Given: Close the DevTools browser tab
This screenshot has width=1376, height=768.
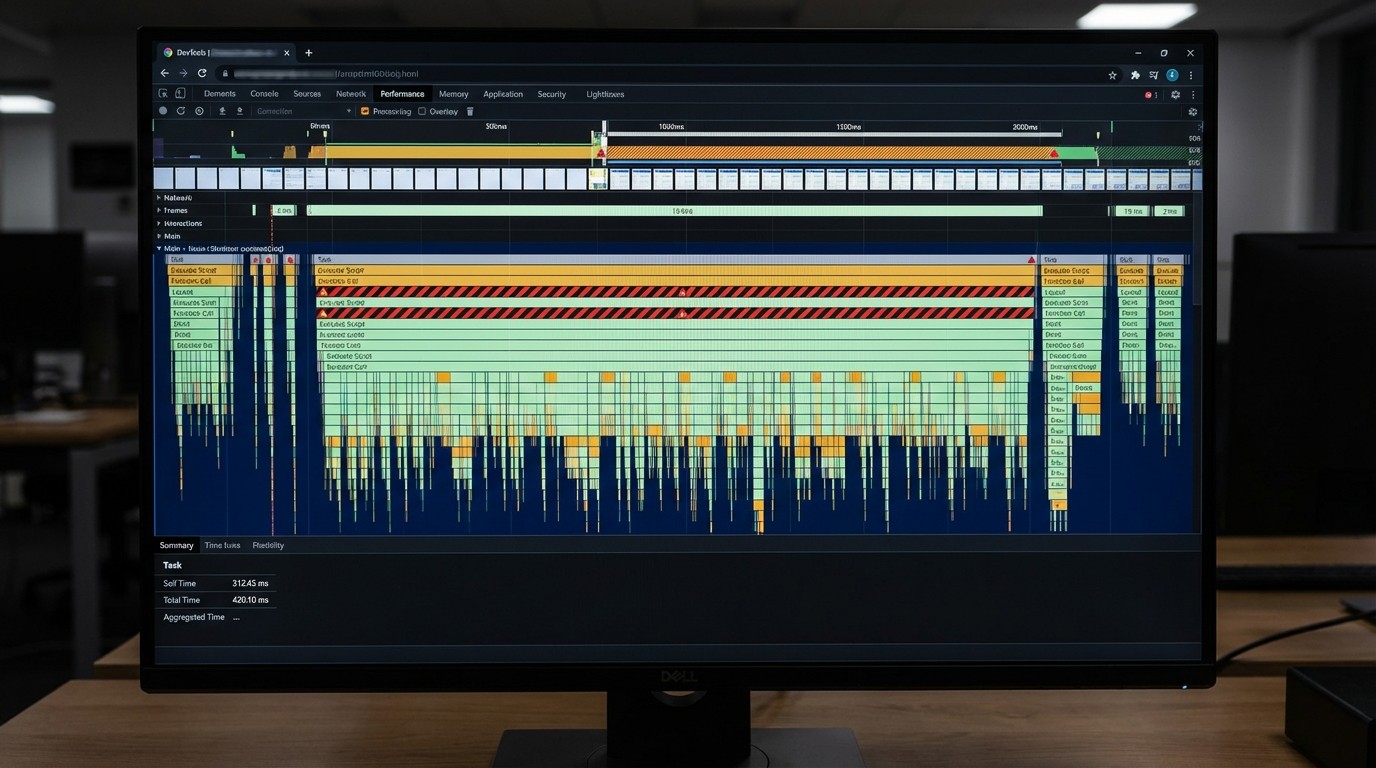Looking at the screenshot, I should [287, 53].
